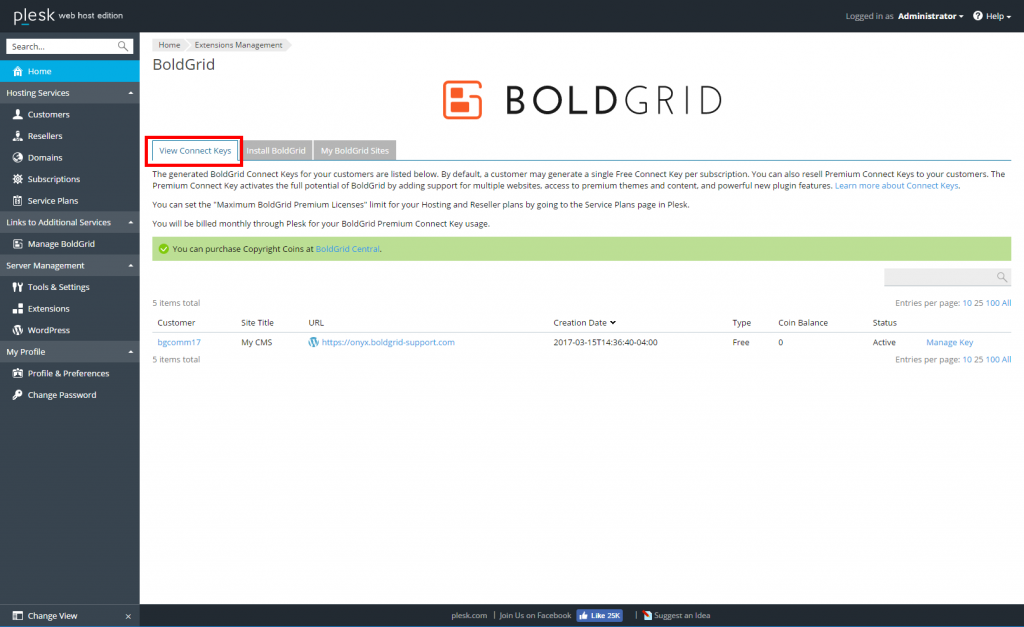Click the Customers person icon
This screenshot has width=1024, height=627.
pyautogui.click(x=18, y=114)
